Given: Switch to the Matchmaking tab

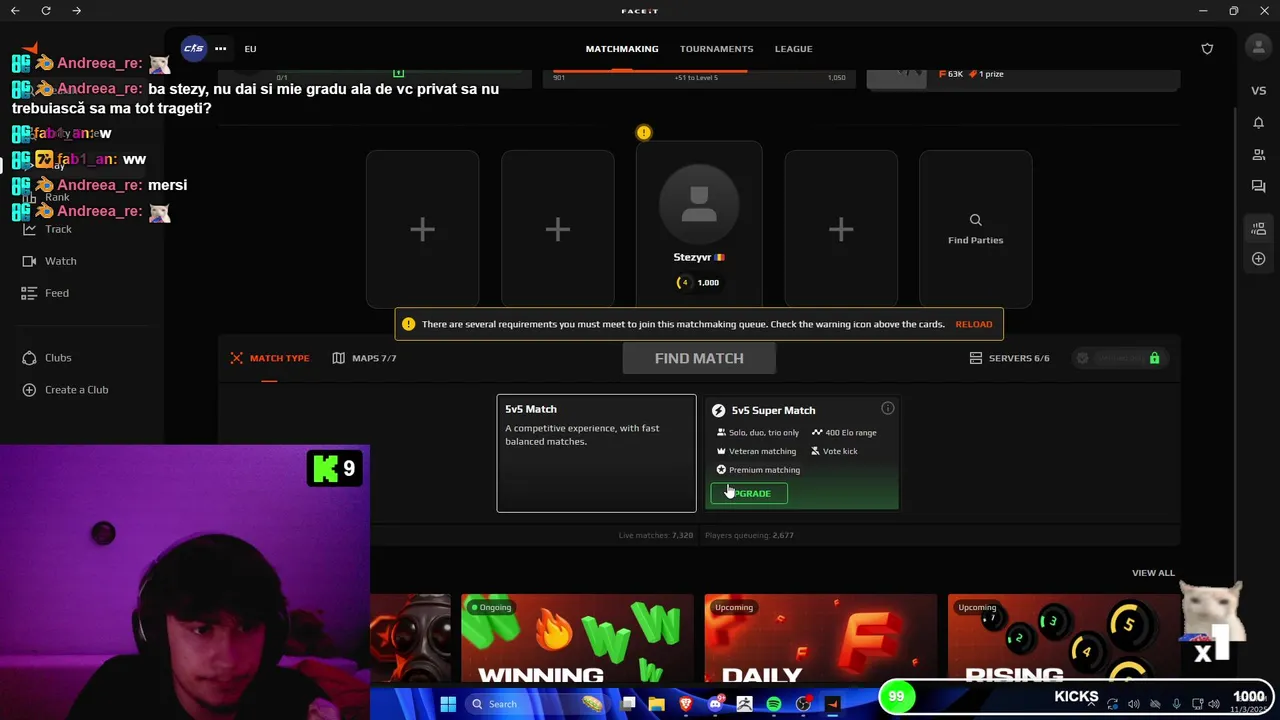Looking at the screenshot, I should coord(622,48).
